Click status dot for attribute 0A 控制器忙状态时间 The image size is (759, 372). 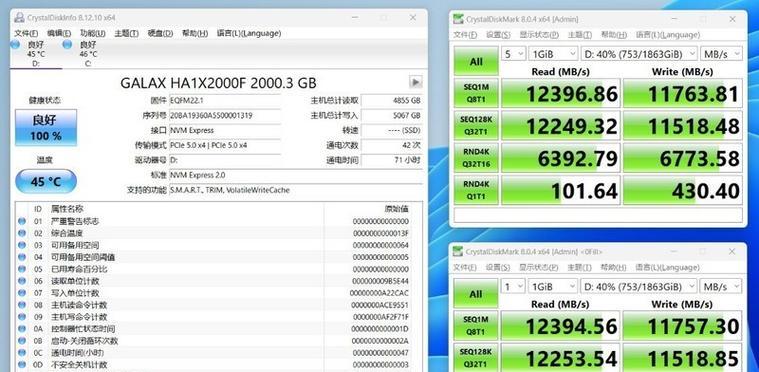[x=22, y=329]
